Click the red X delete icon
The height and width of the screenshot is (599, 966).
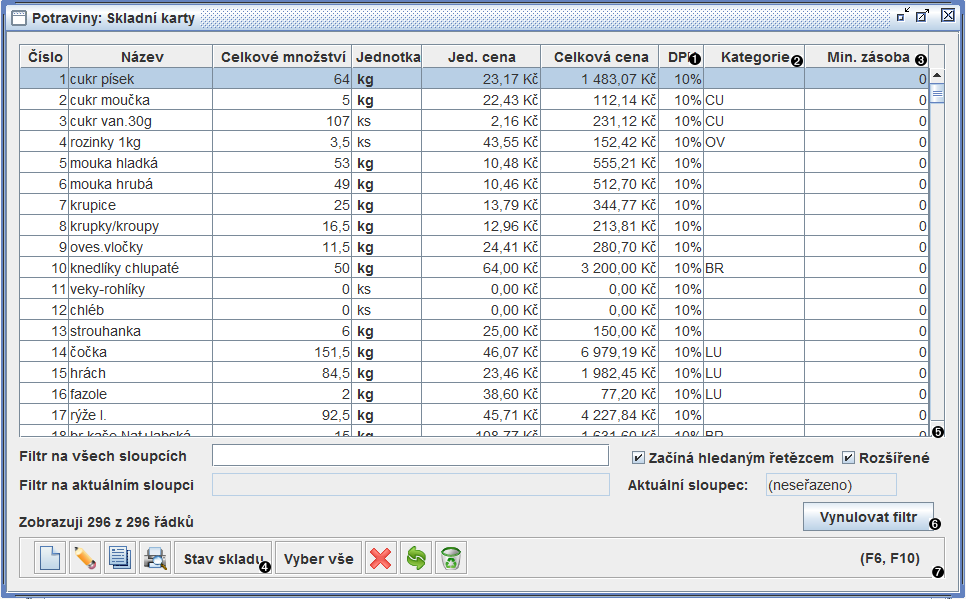click(380, 558)
